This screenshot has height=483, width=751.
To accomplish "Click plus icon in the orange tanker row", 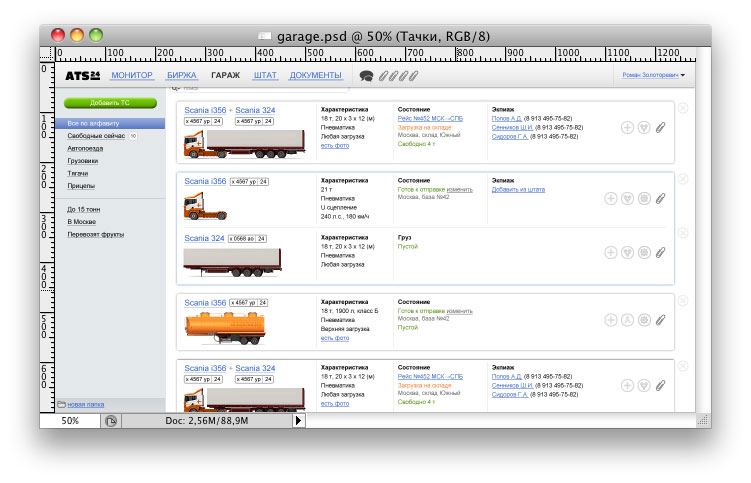I will click(x=611, y=320).
